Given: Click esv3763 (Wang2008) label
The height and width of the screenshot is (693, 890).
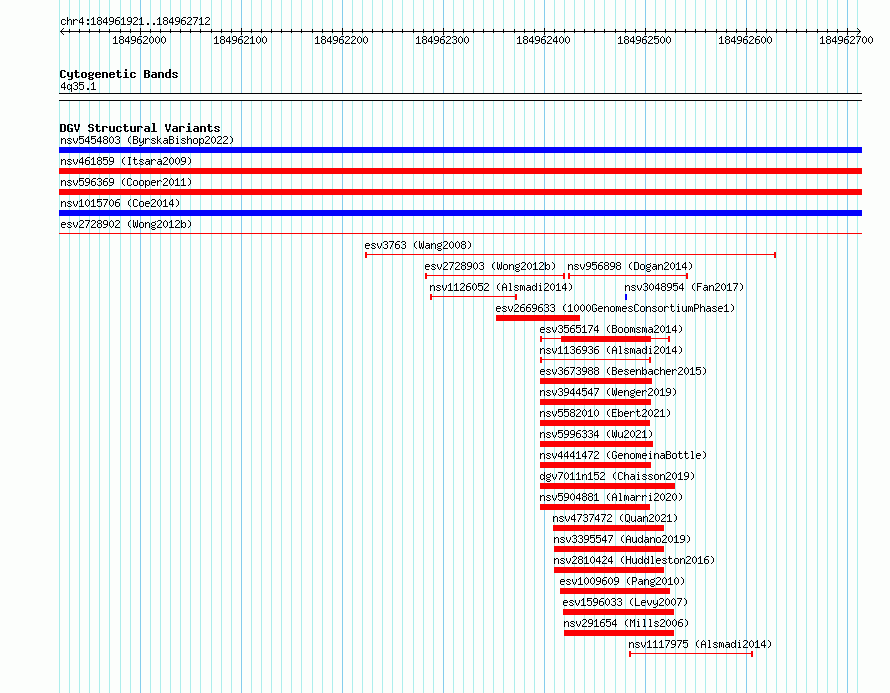Looking at the screenshot, I should click(418, 245).
